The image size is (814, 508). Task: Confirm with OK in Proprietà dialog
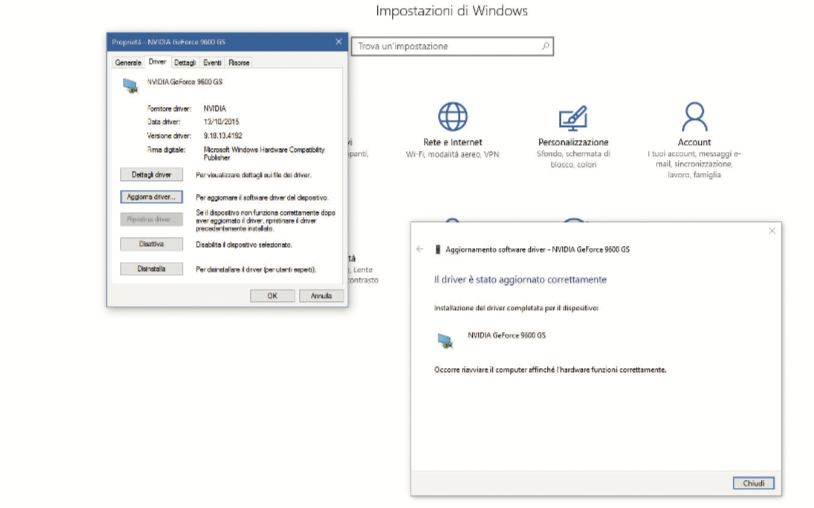pyautogui.click(x=272, y=296)
